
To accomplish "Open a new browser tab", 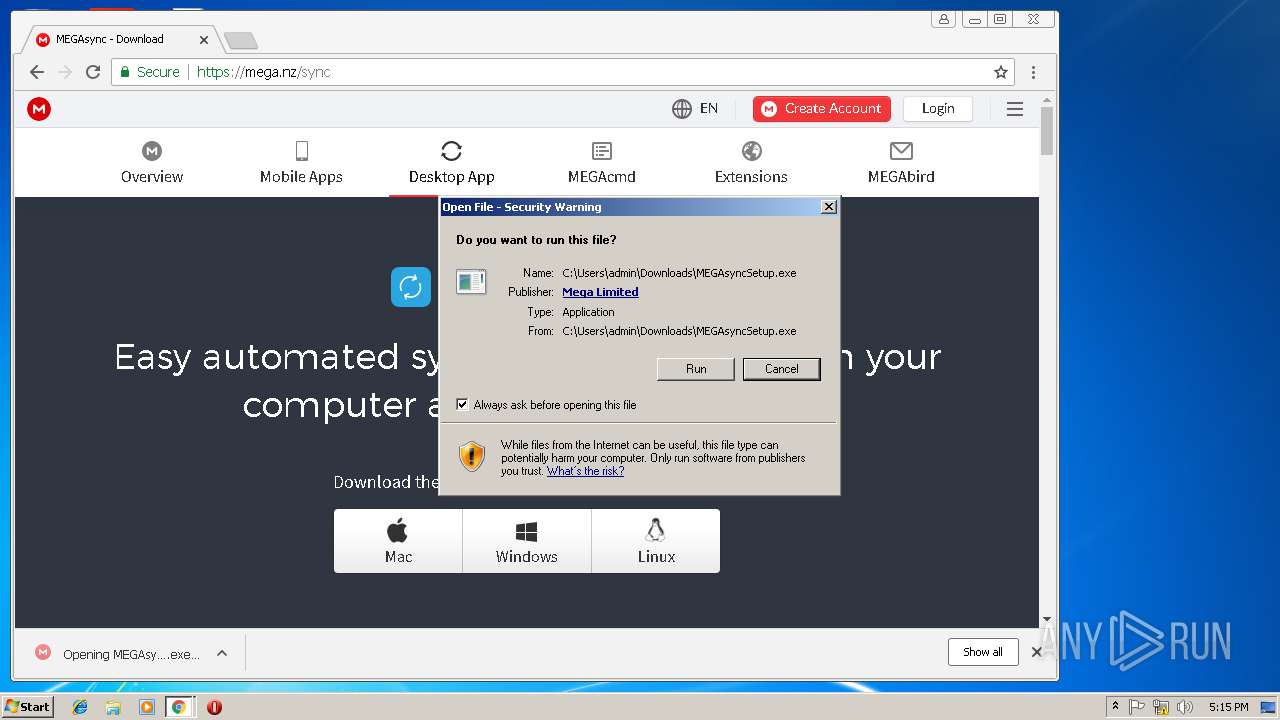I will (x=240, y=40).
